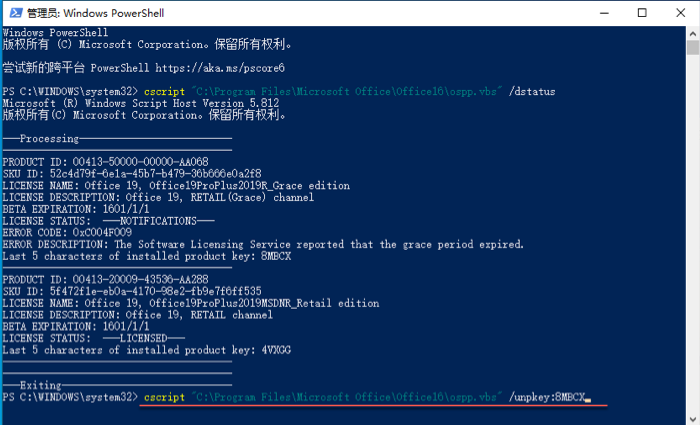Click the first cscript command word
Viewport: 700px width, 425px height.
point(162,91)
